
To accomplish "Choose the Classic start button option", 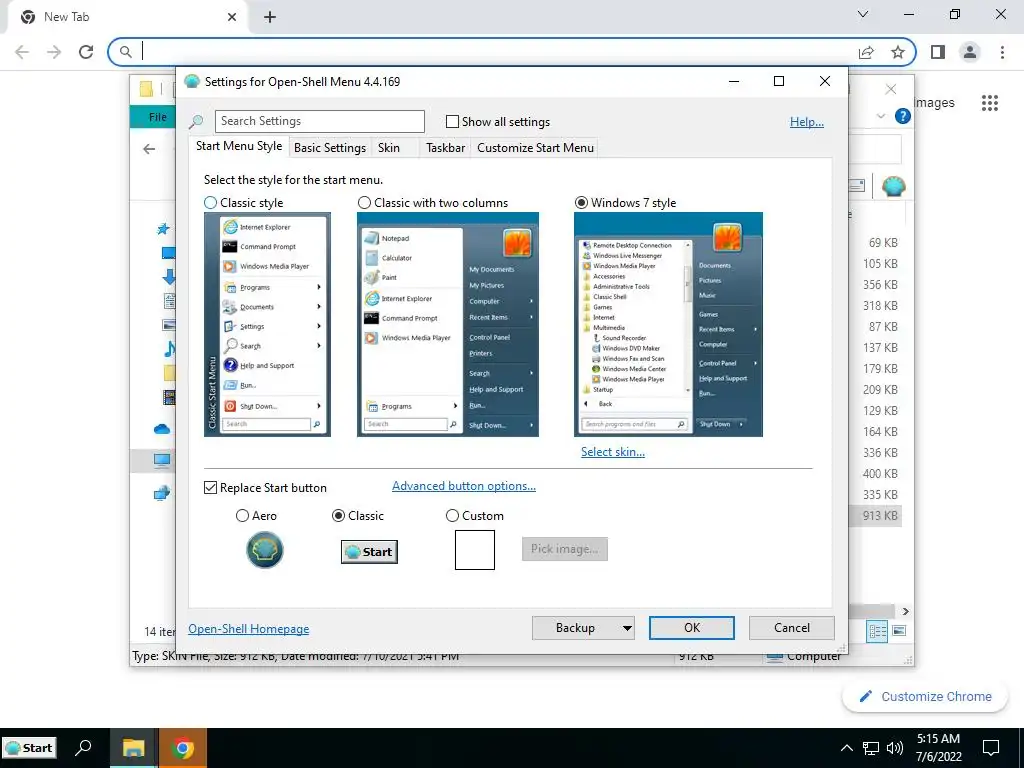I will (x=338, y=515).
